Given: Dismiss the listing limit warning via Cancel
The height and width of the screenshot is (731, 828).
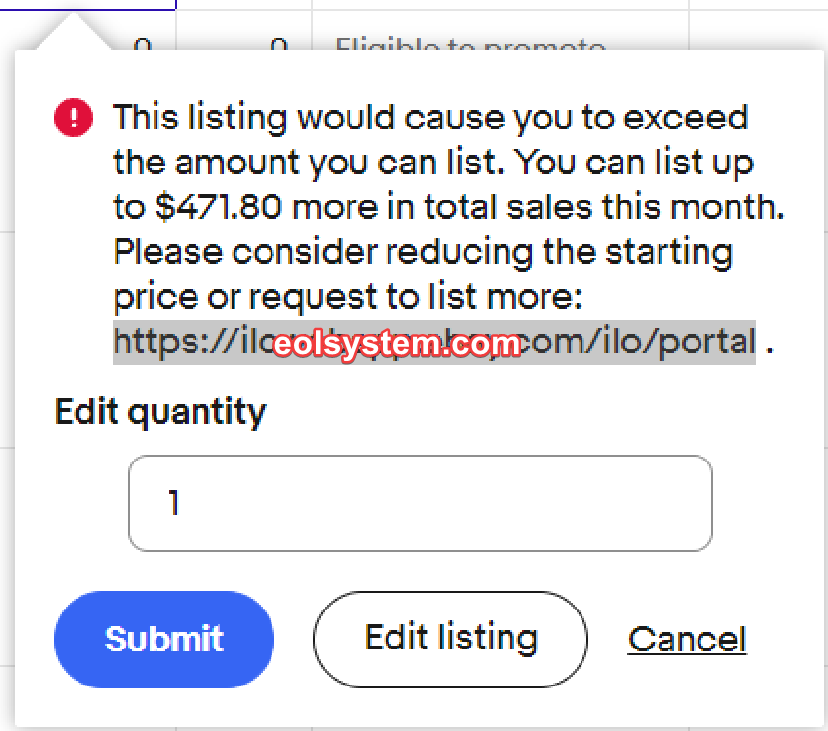Looking at the screenshot, I should [x=686, y=640].
